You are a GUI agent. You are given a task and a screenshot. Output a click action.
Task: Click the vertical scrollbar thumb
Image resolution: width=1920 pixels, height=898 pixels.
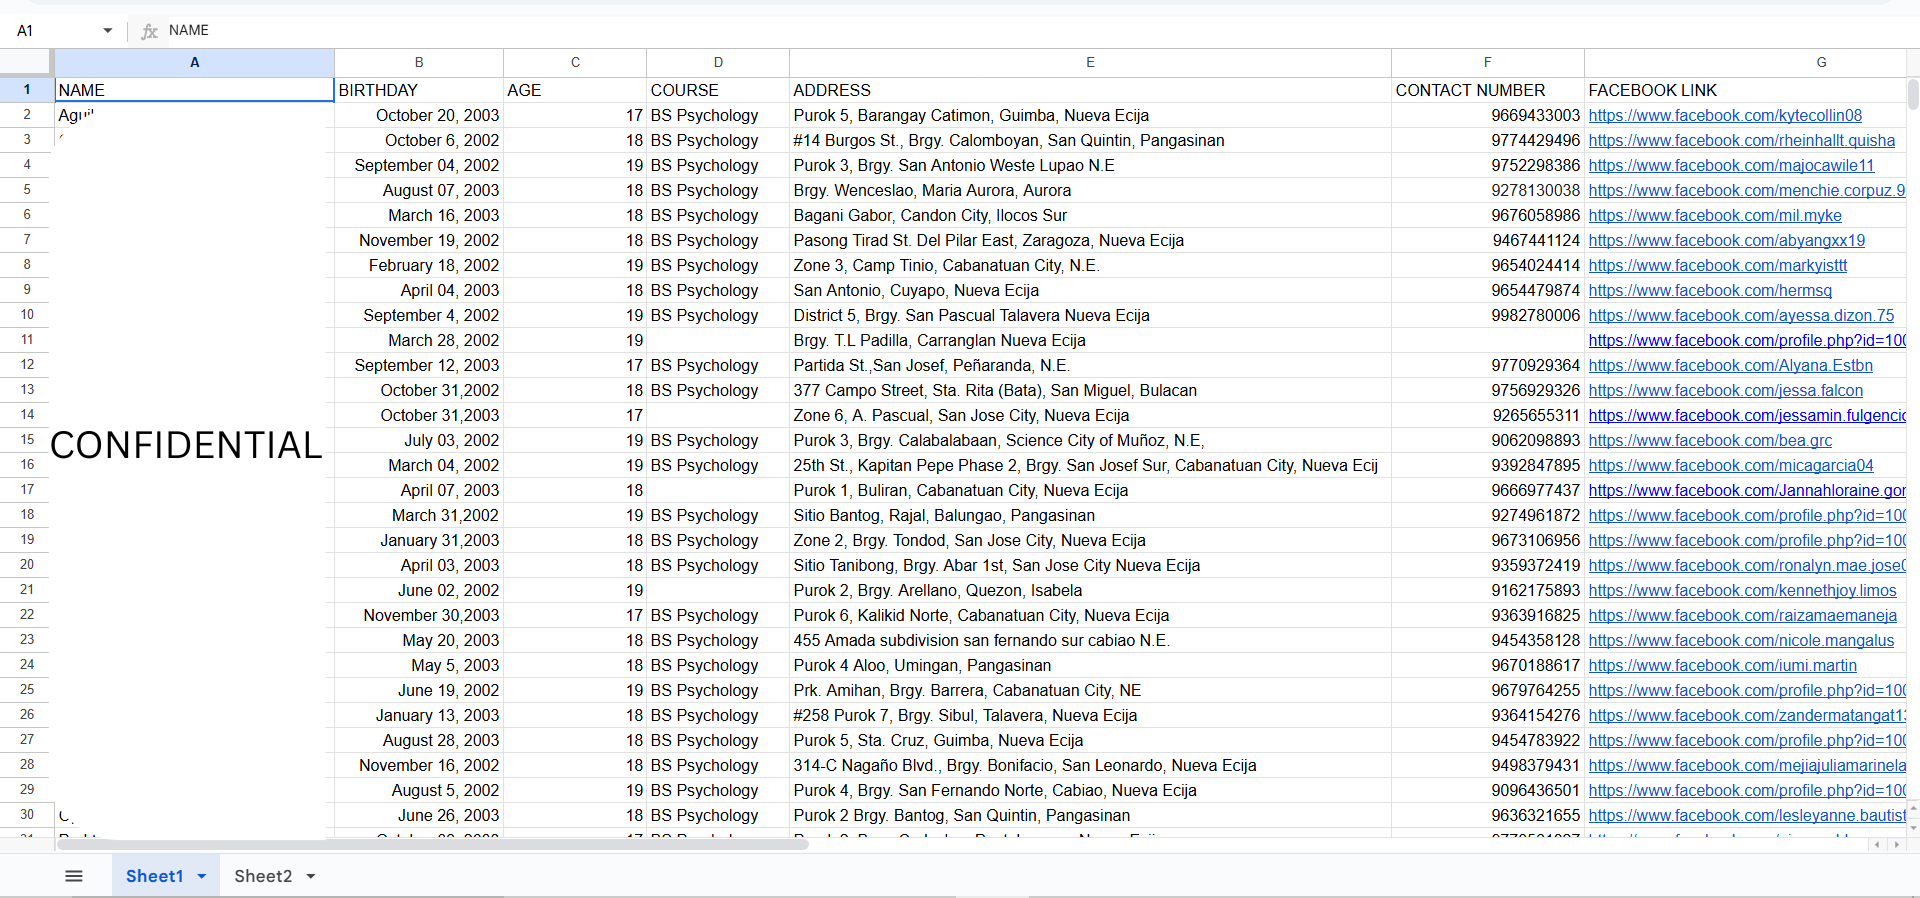(1913, 94)
